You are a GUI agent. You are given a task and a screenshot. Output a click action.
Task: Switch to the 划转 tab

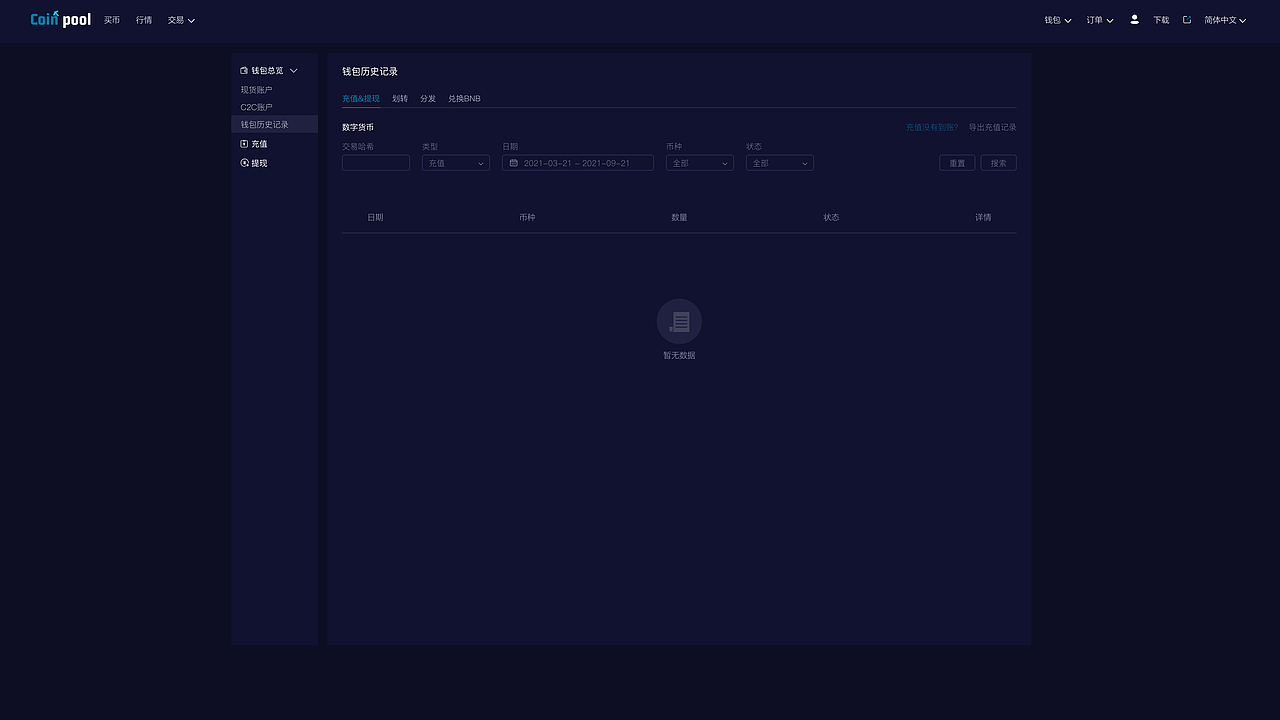400,99
